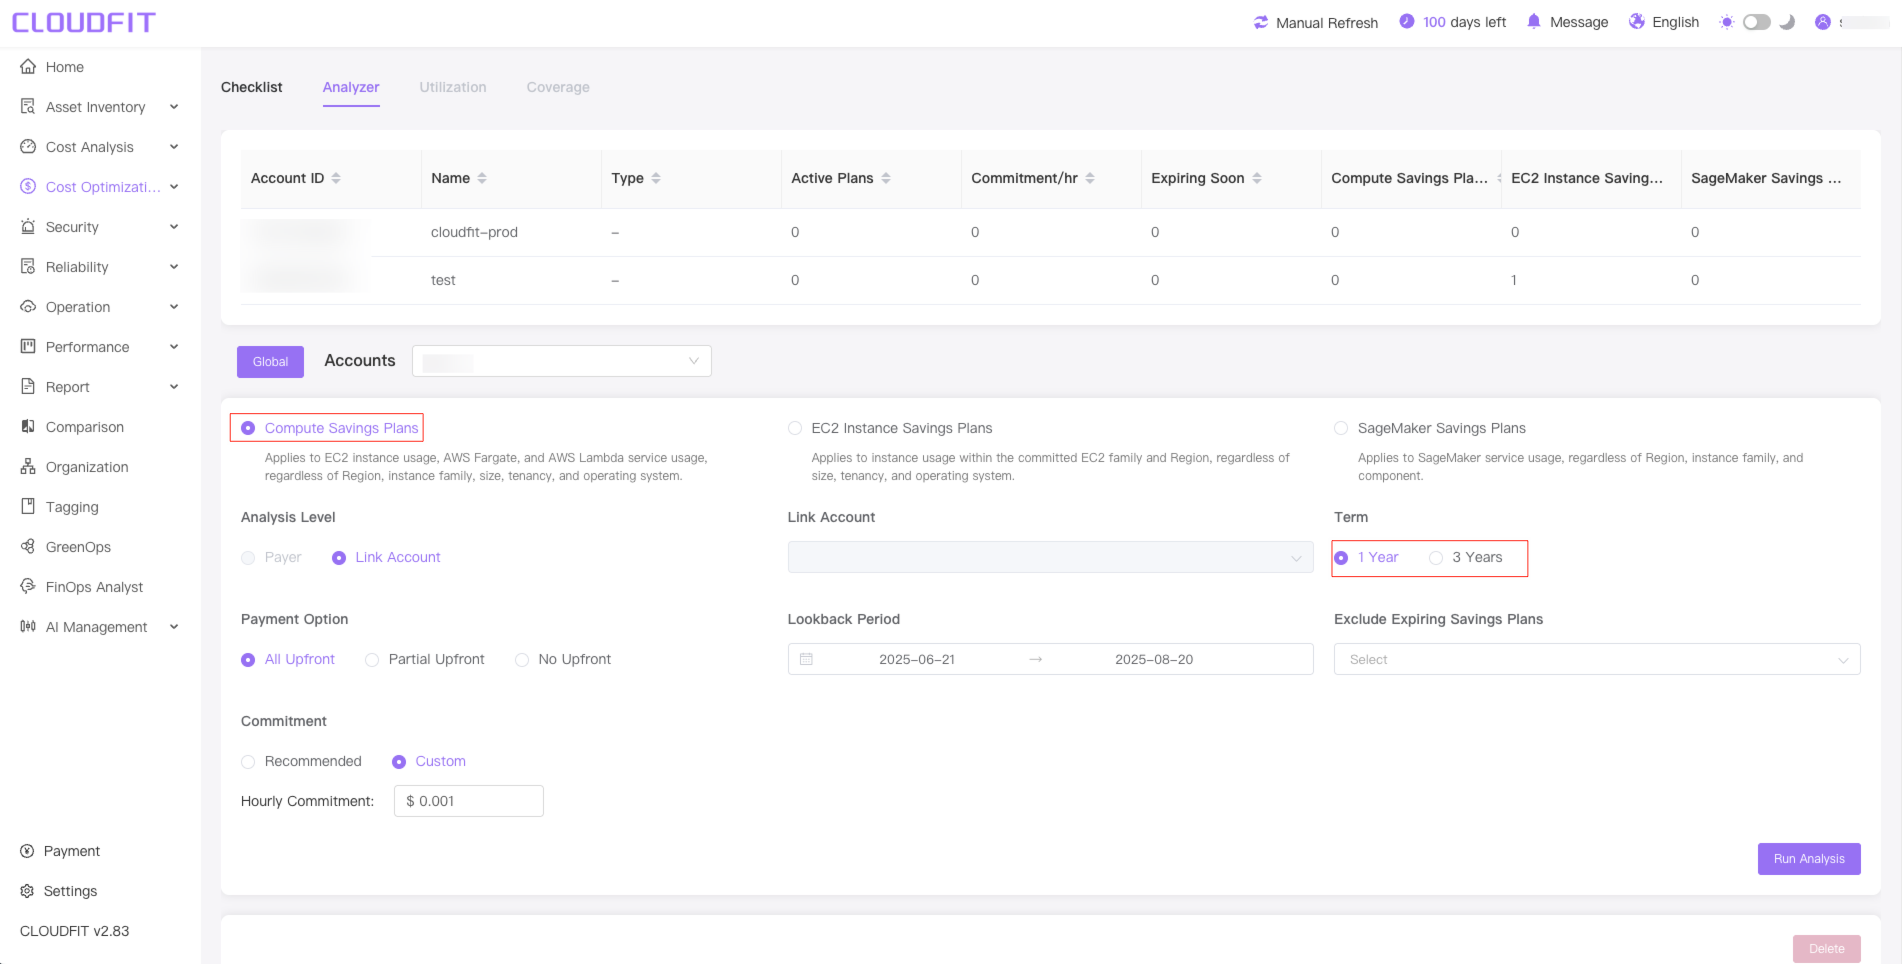Click the Payment sidebar icon
The image size is (1902, 964).
click(x=27, y=851)
